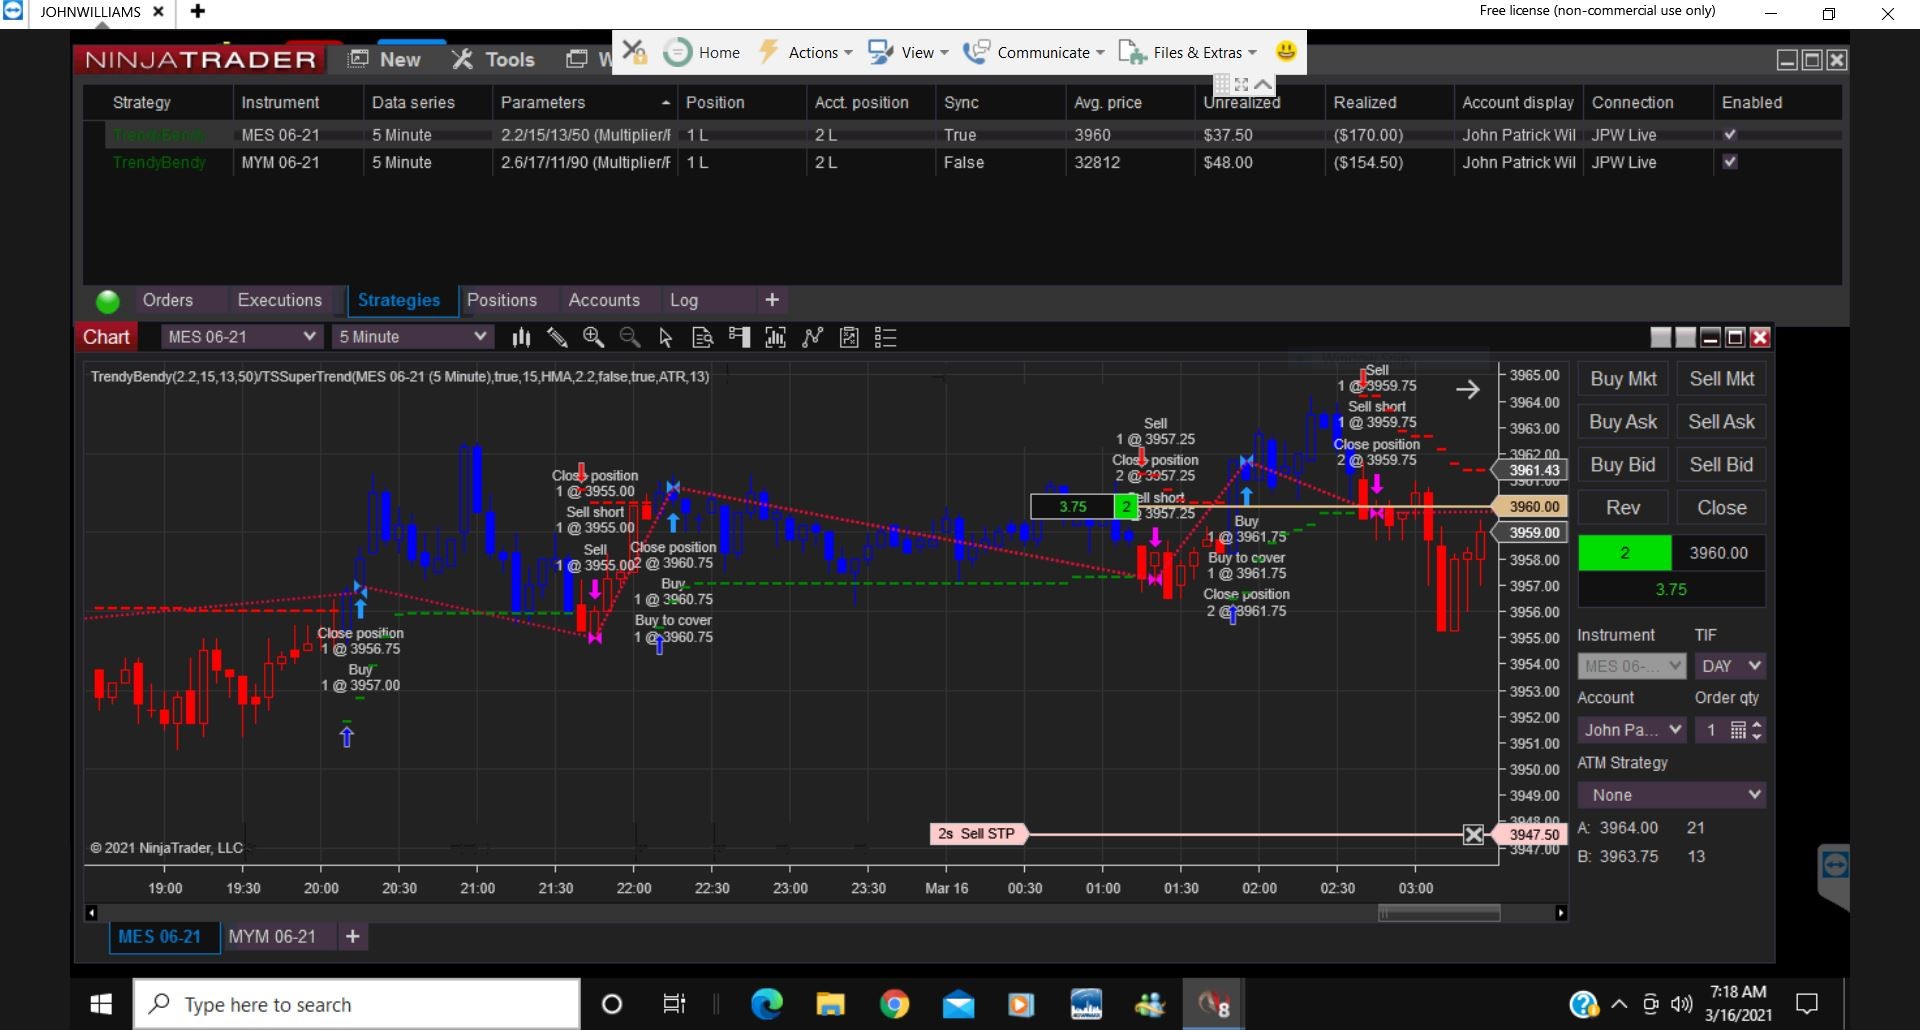This screenshot has width=1920, height=1030.
Task: Click the Buy Ask button
Action: (1623, 422)
